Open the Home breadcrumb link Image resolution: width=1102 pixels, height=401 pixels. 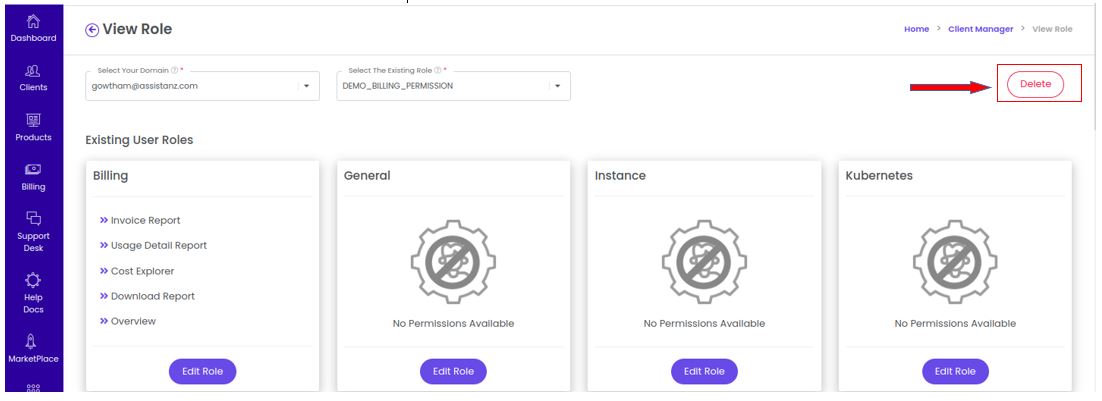click(x=916, y=29)
